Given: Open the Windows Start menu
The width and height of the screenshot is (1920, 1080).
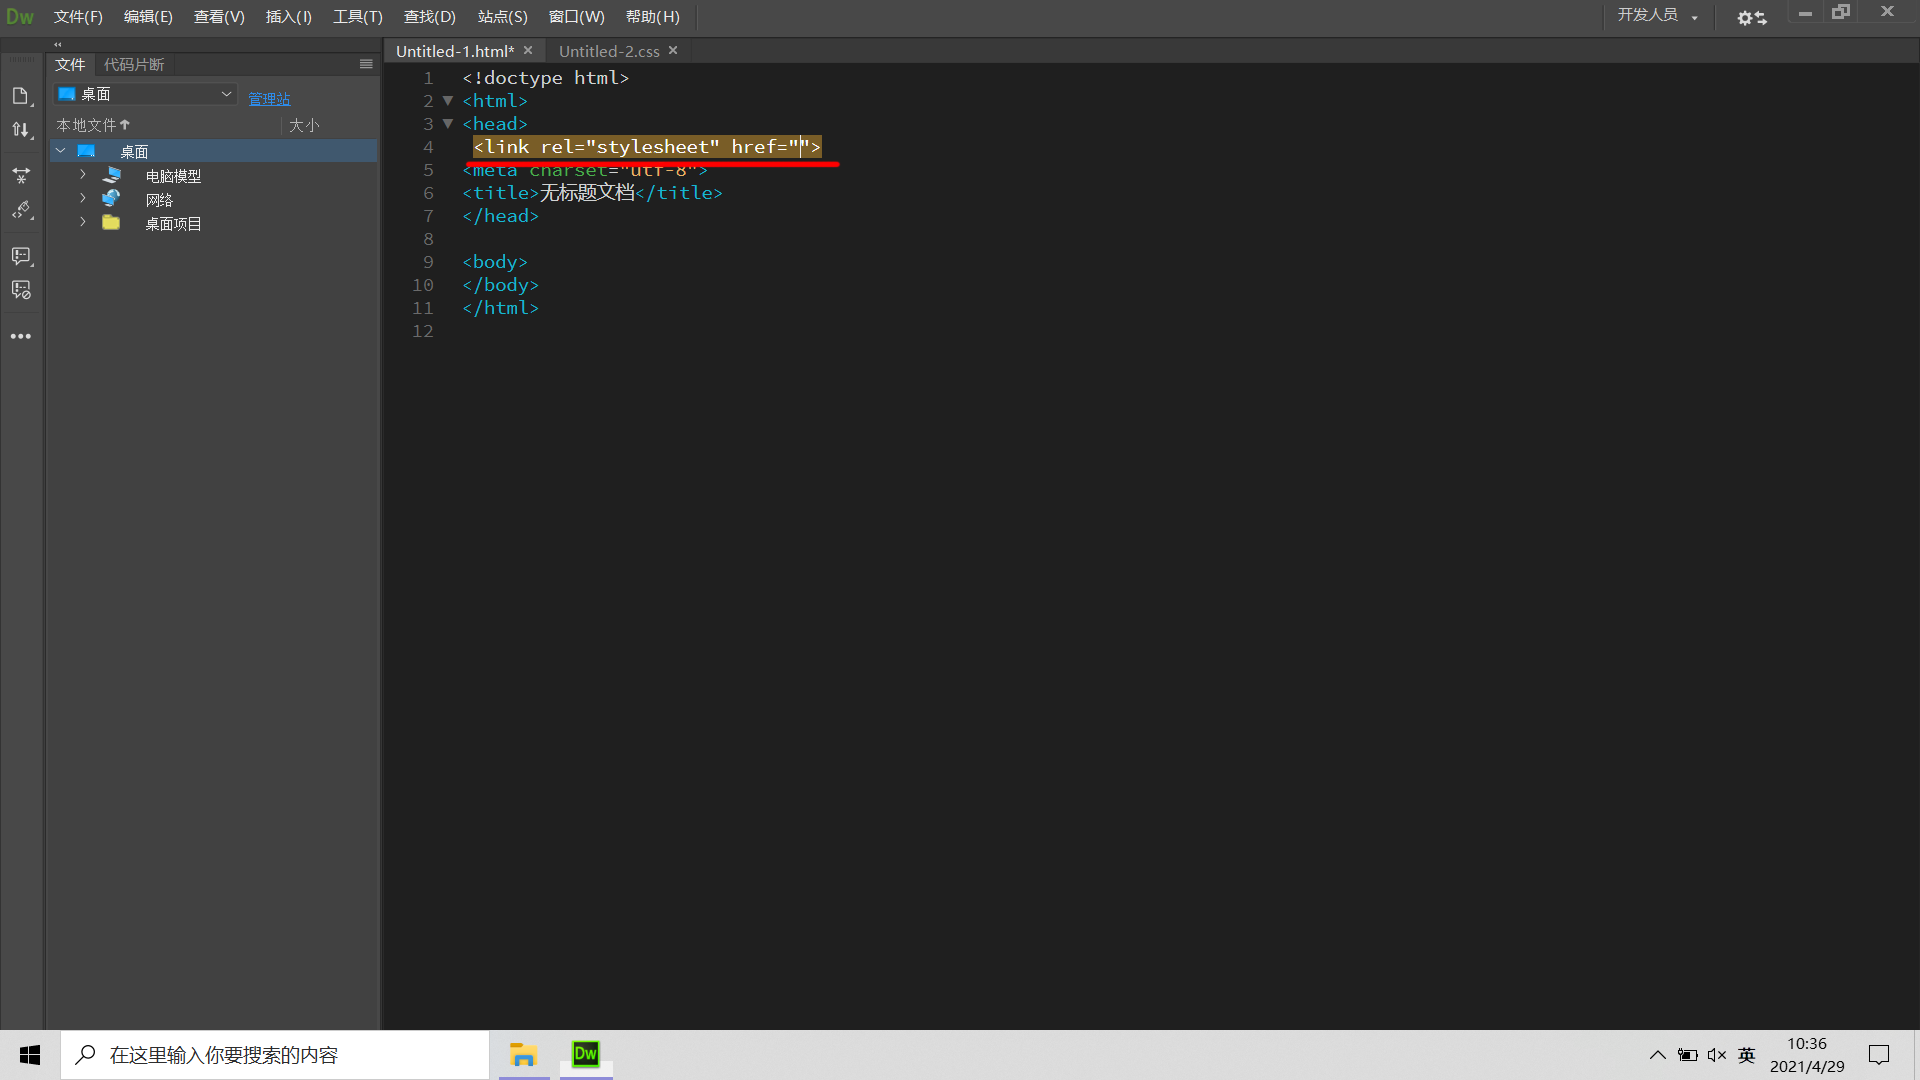Looking at the screenshot, I should tap(30, 1055).
